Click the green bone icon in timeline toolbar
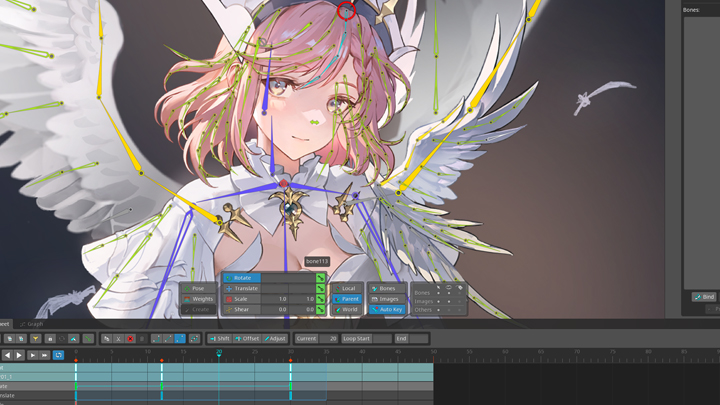Viewport: 720px width, 405px height. point(88,339)
